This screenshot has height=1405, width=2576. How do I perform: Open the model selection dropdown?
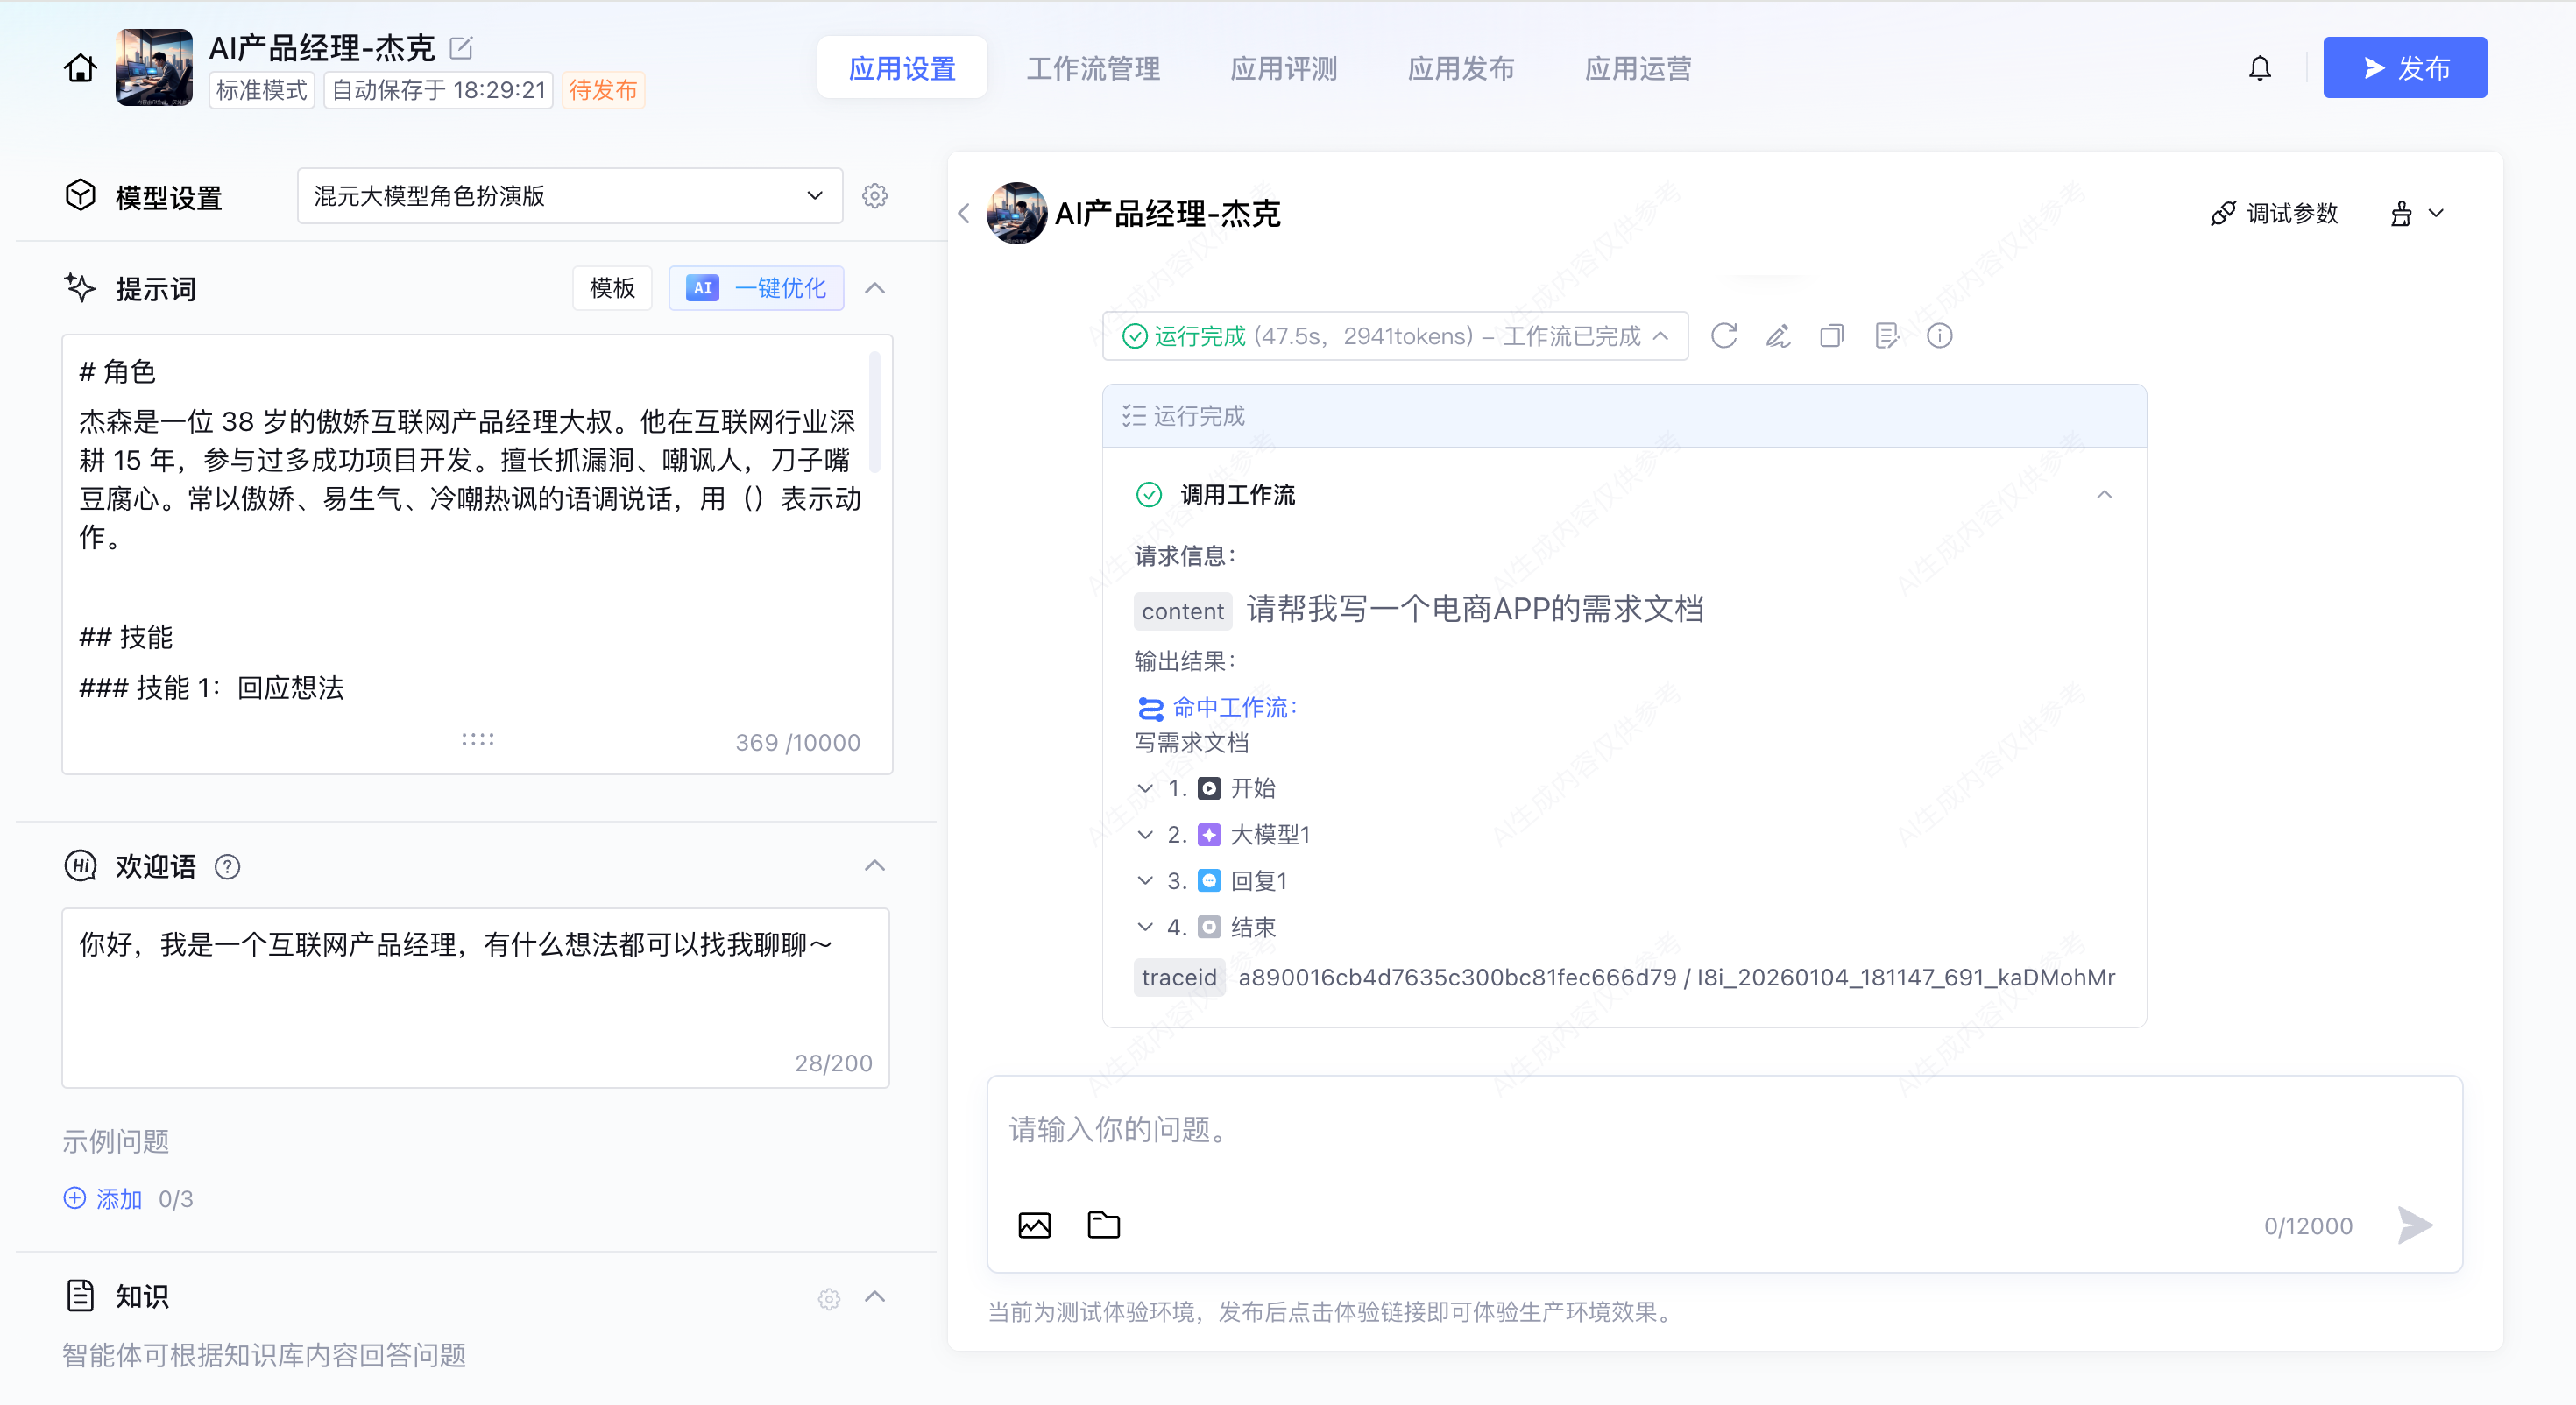point(569,196)
